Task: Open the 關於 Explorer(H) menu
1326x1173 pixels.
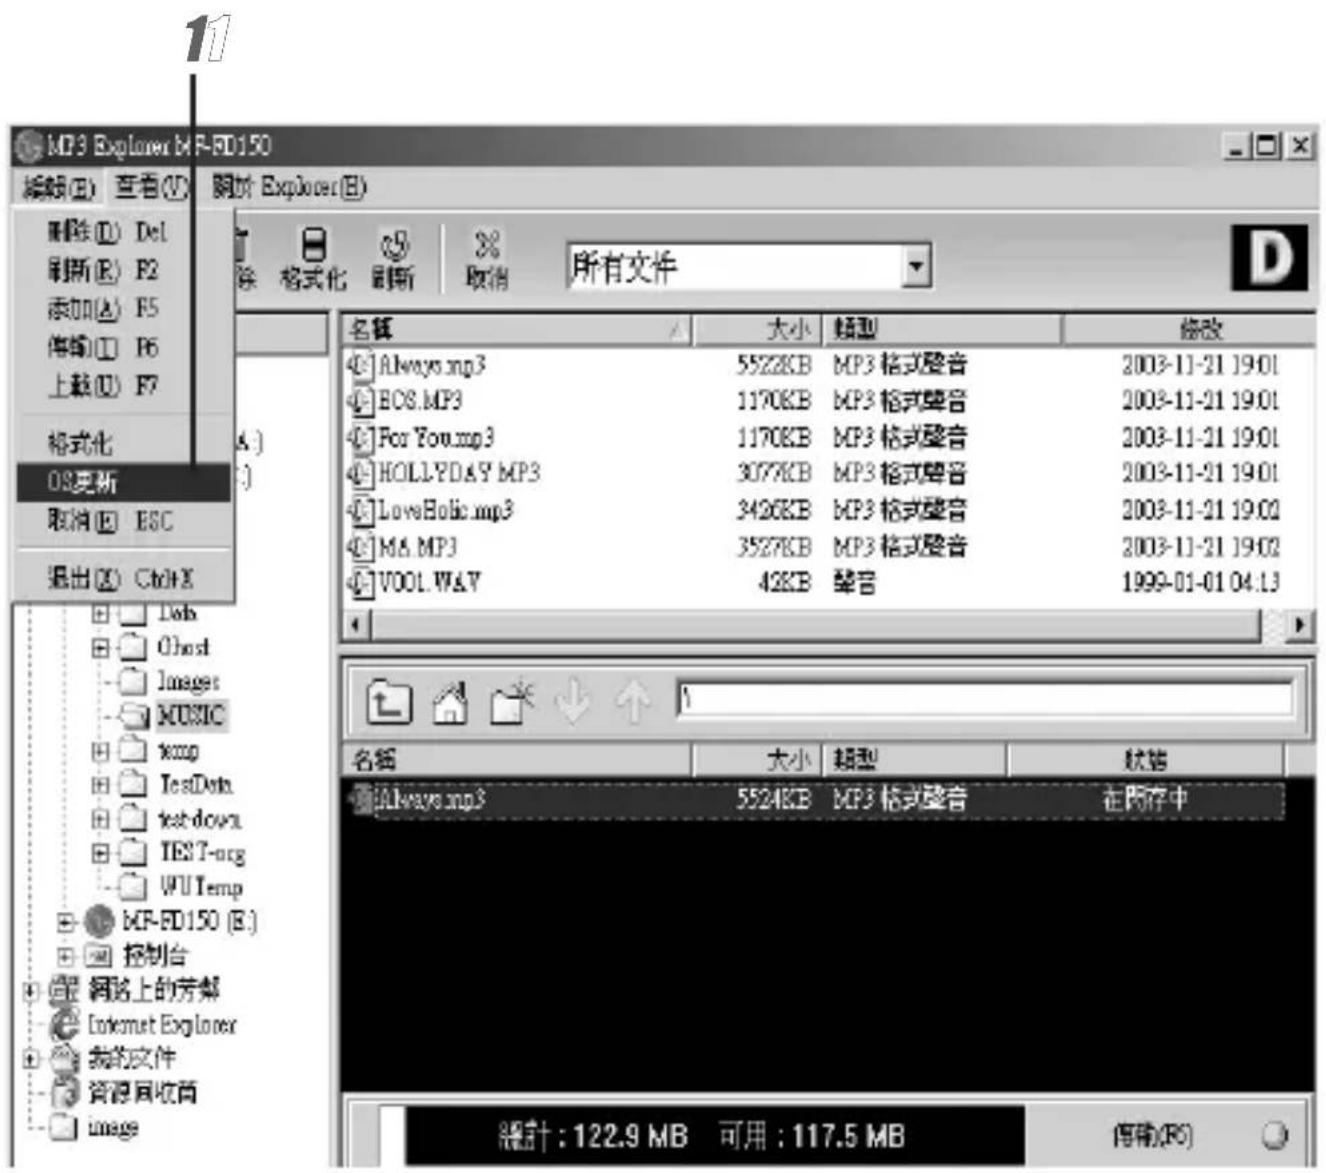Action: click(289, 187)
